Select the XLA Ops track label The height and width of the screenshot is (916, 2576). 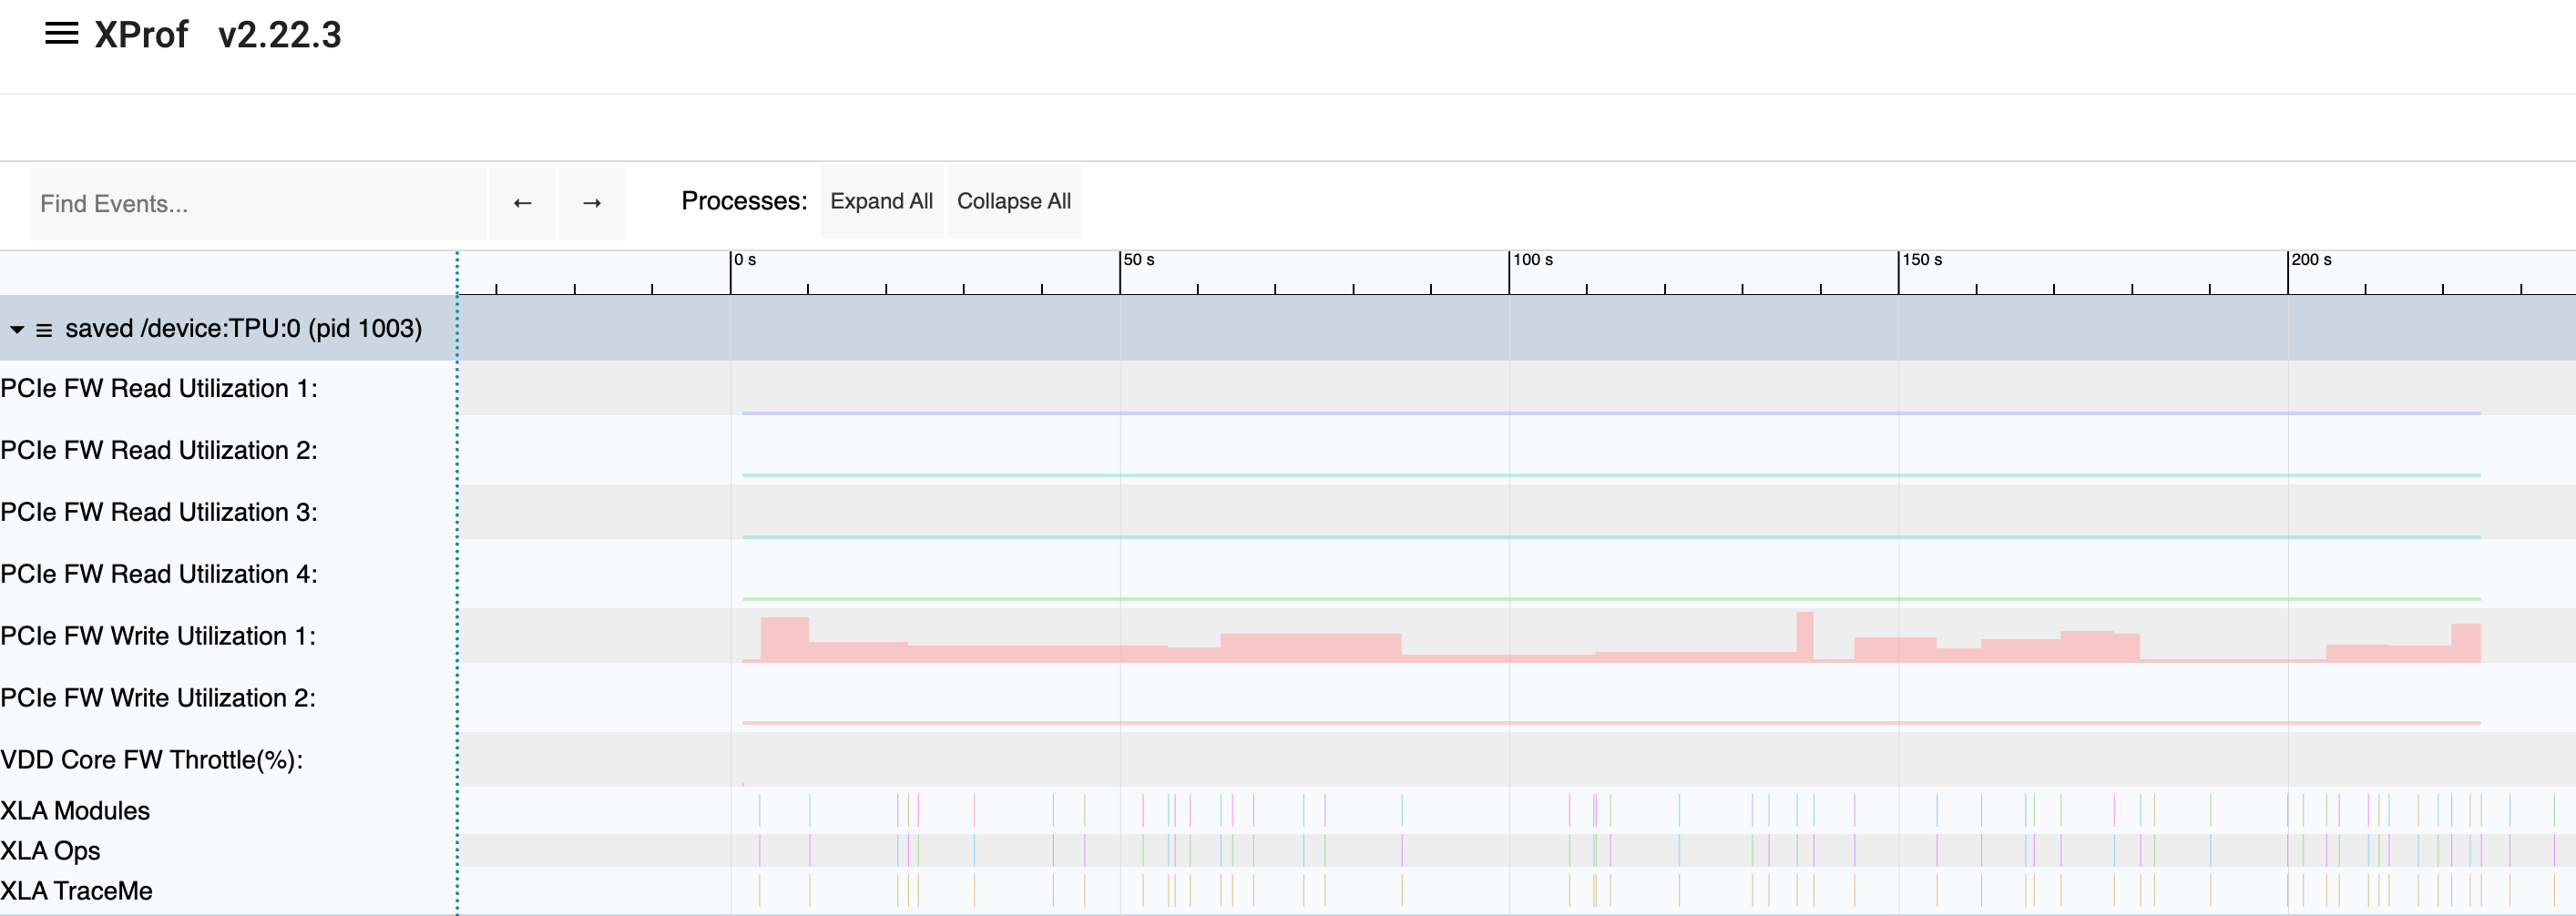(50, 851)
